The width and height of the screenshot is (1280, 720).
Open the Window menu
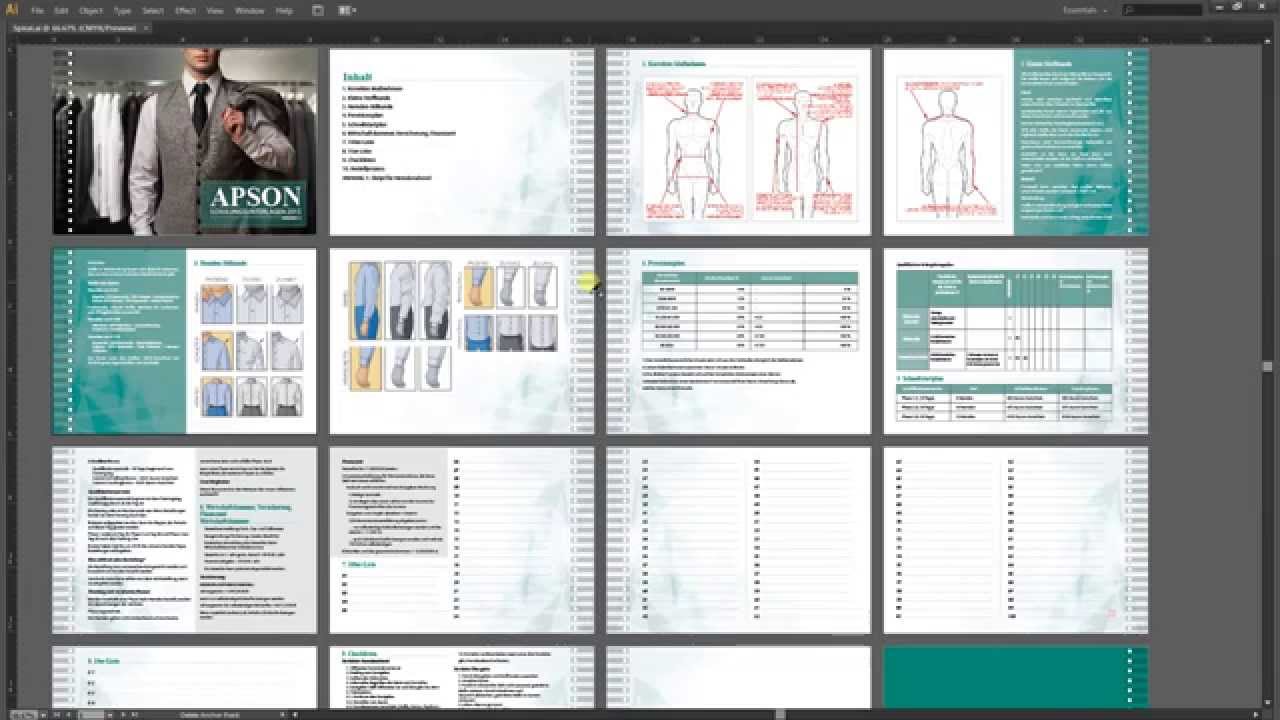pyautogui.click(x=250, y=10)
